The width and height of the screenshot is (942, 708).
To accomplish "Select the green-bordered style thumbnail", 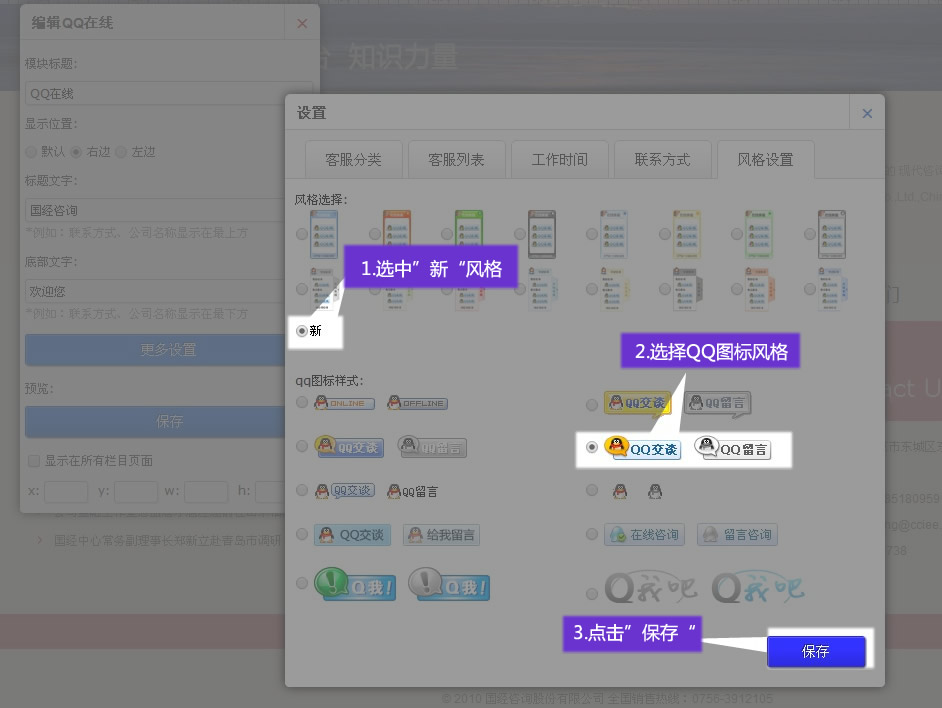I will tap(469, 233).
